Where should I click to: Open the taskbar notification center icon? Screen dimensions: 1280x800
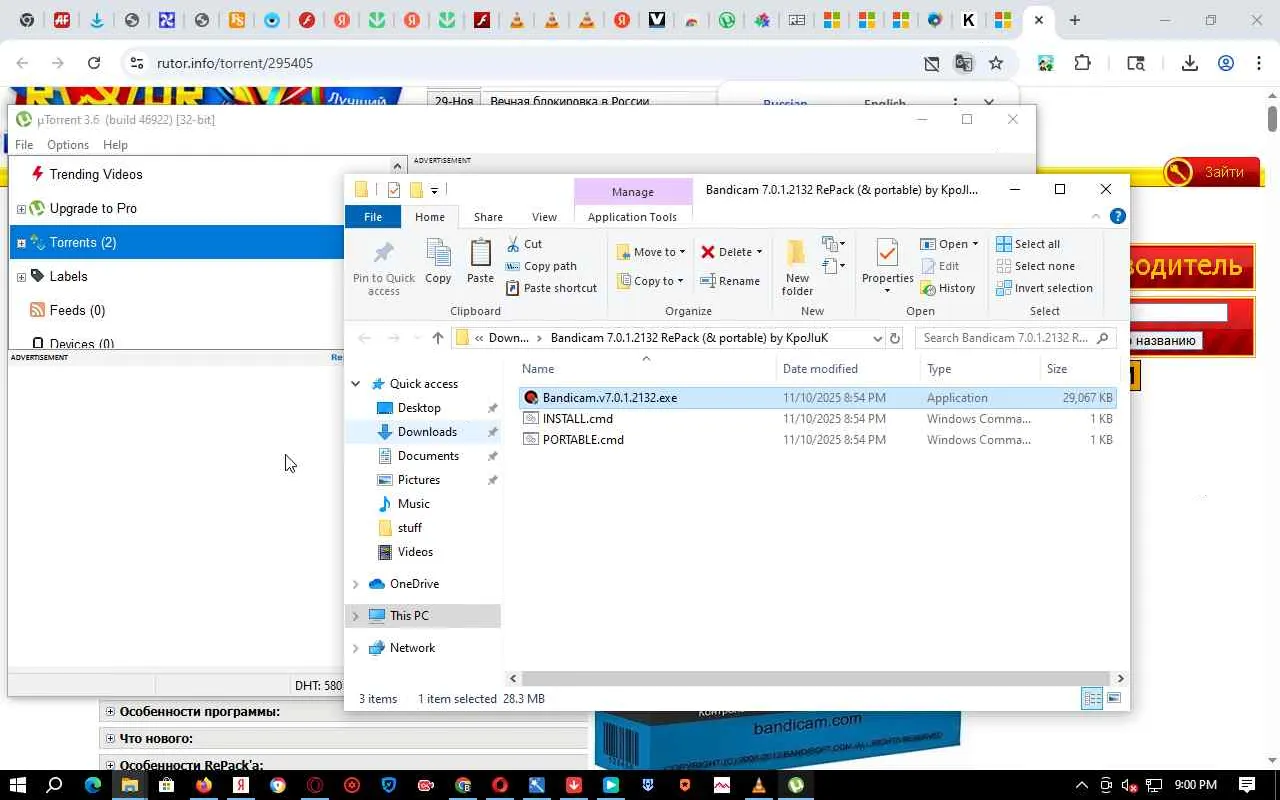(1247, 785)
